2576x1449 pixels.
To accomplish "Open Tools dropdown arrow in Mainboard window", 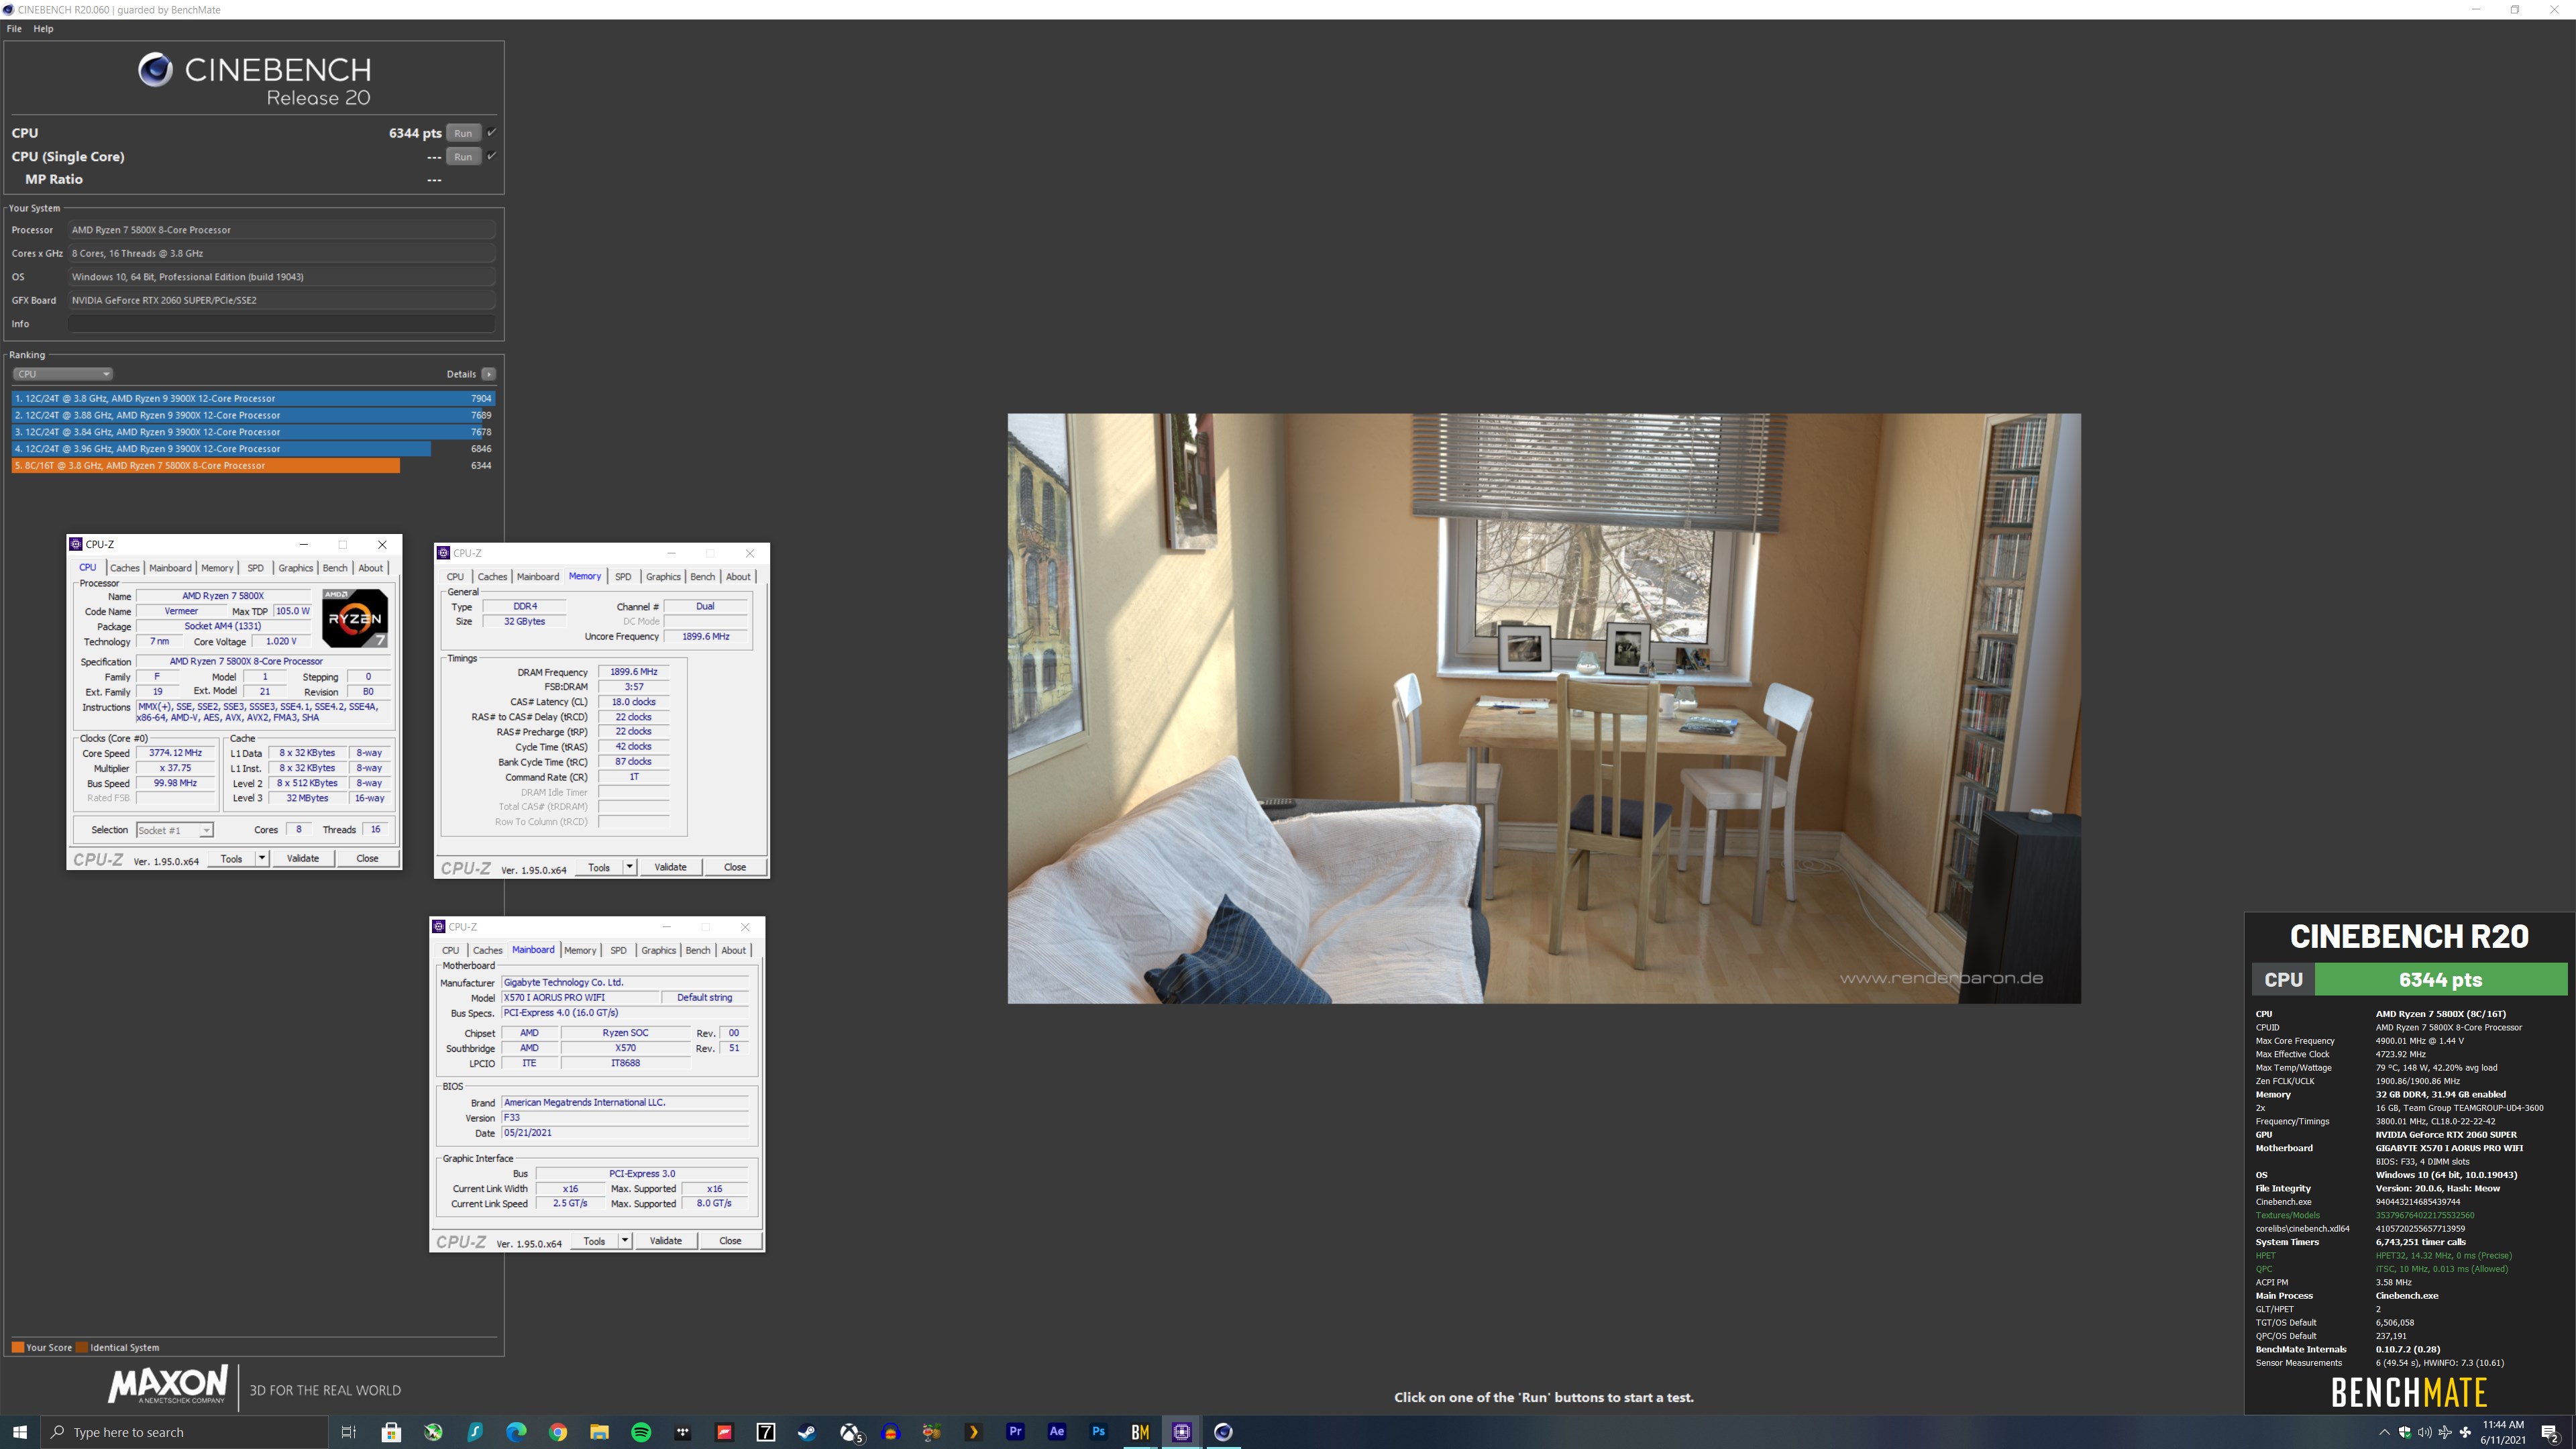I will [625, 1240].
